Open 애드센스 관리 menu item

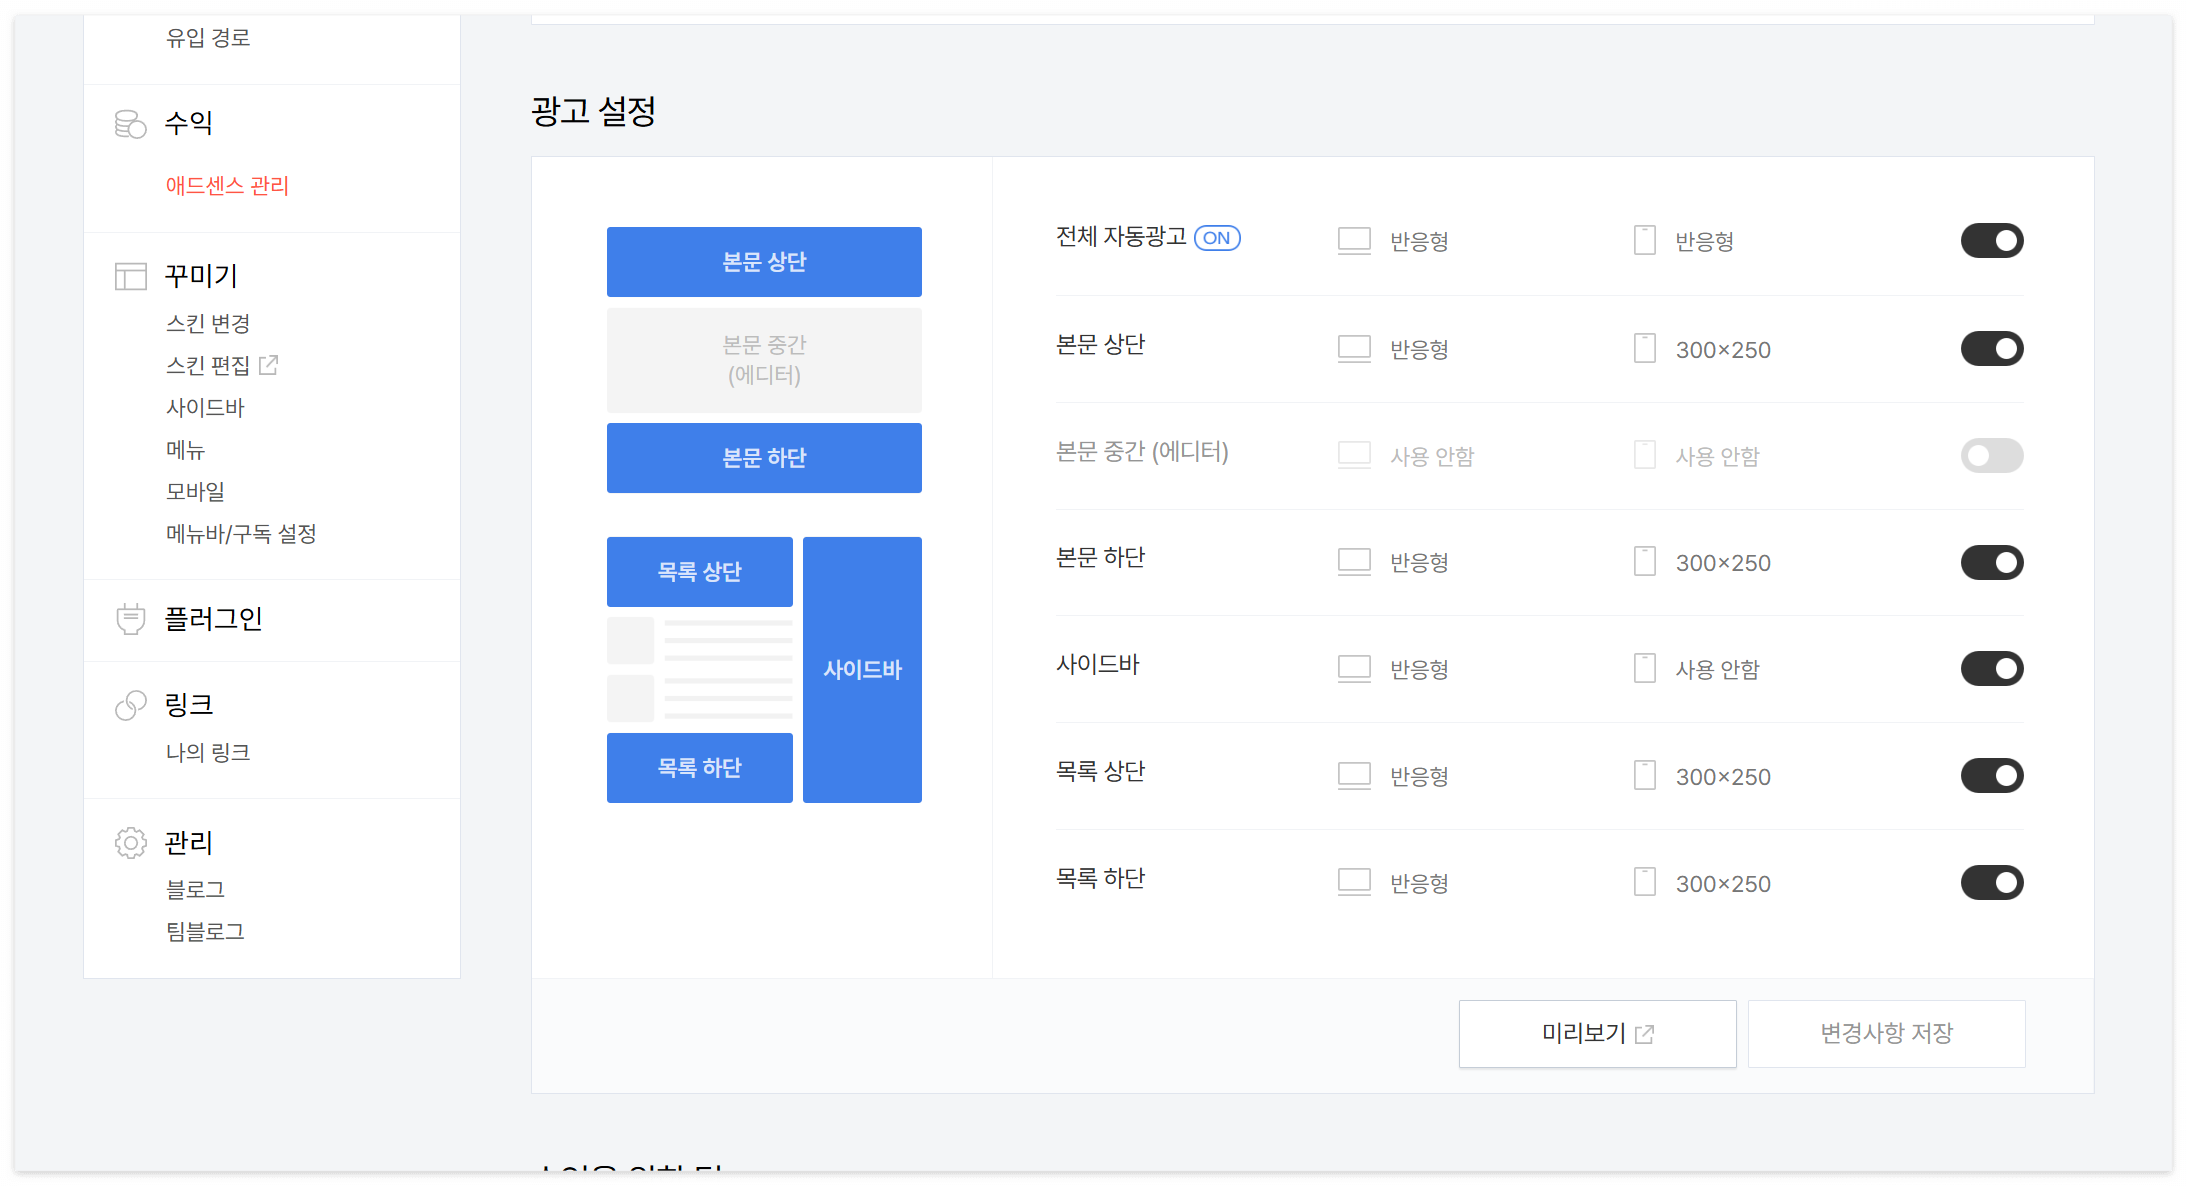click(x=227, y=186)
